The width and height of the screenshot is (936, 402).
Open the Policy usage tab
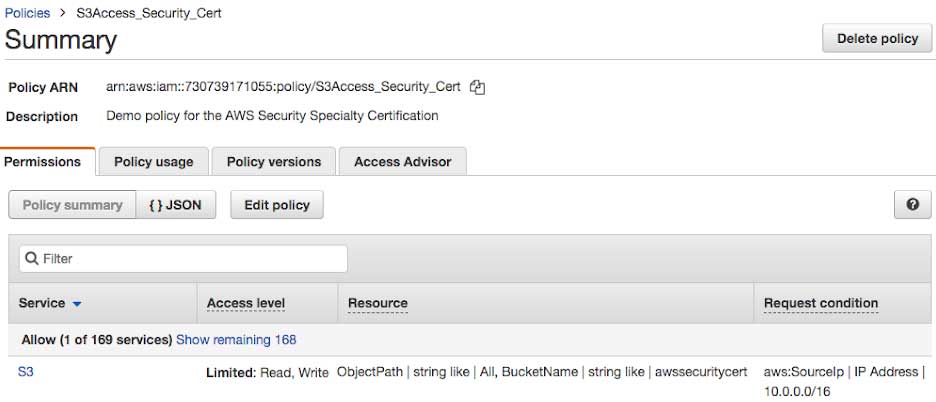(153, 161)
